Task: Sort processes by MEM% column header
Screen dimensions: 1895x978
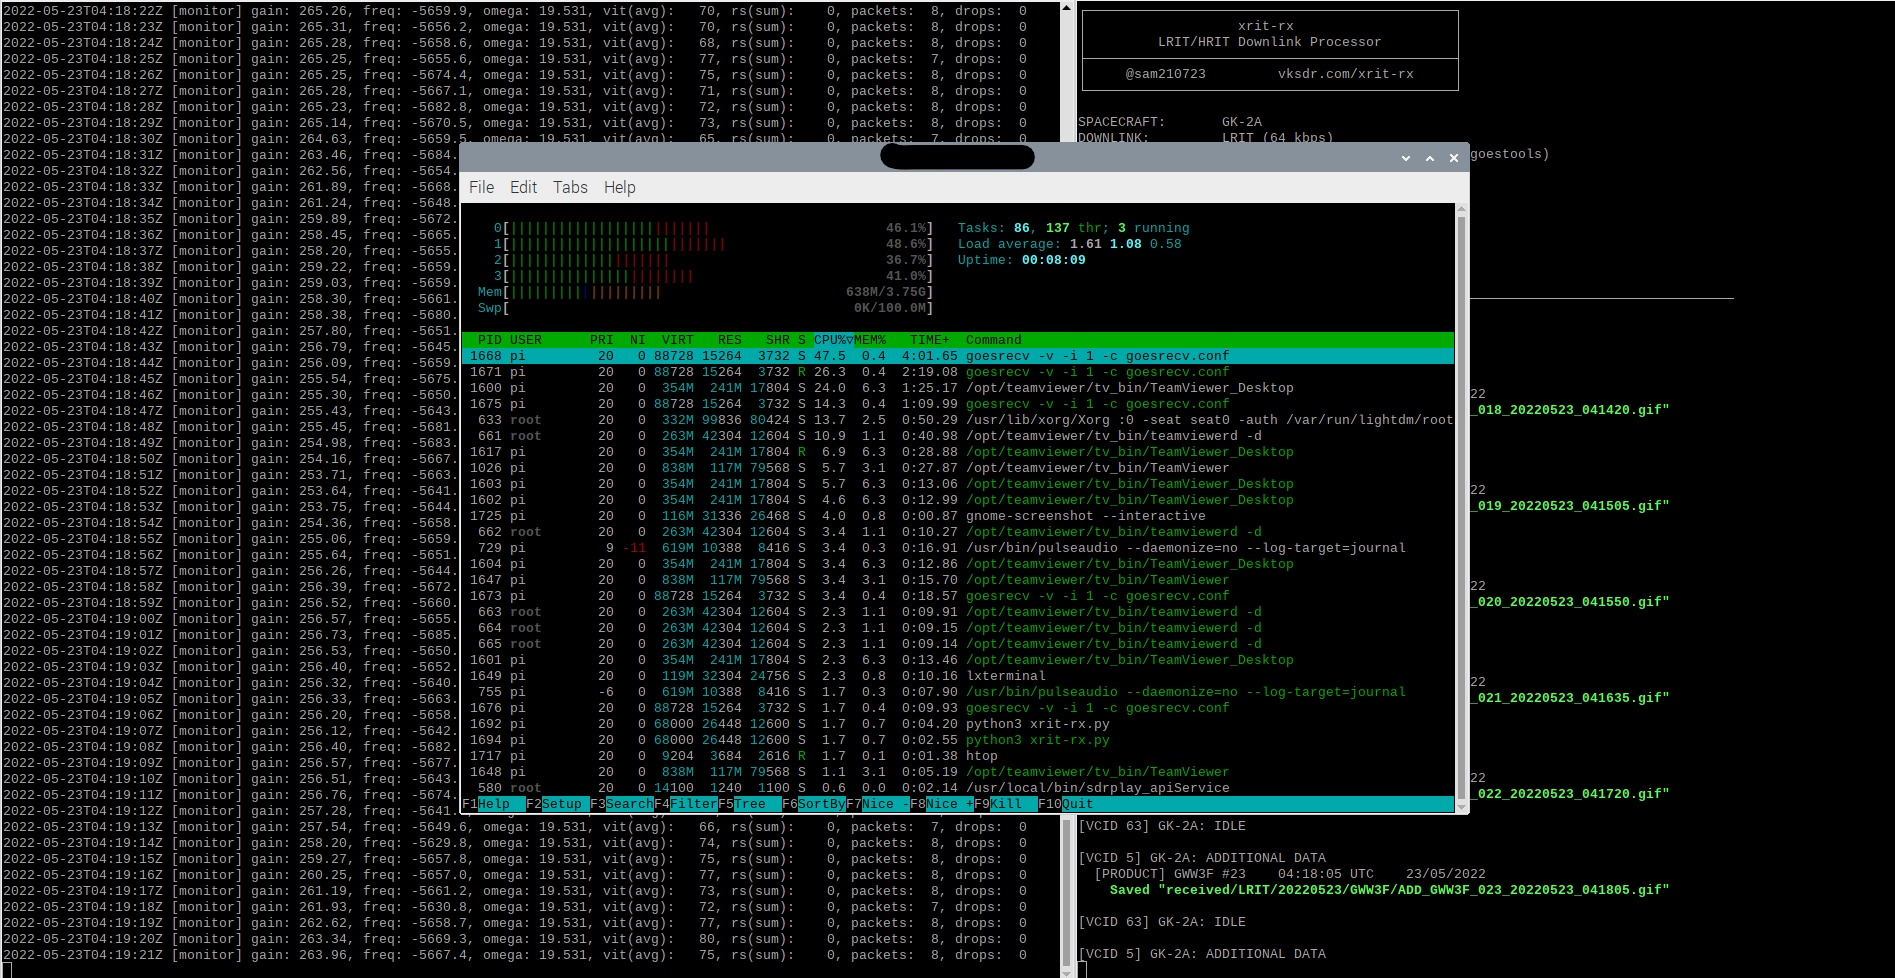Action: 869,340
